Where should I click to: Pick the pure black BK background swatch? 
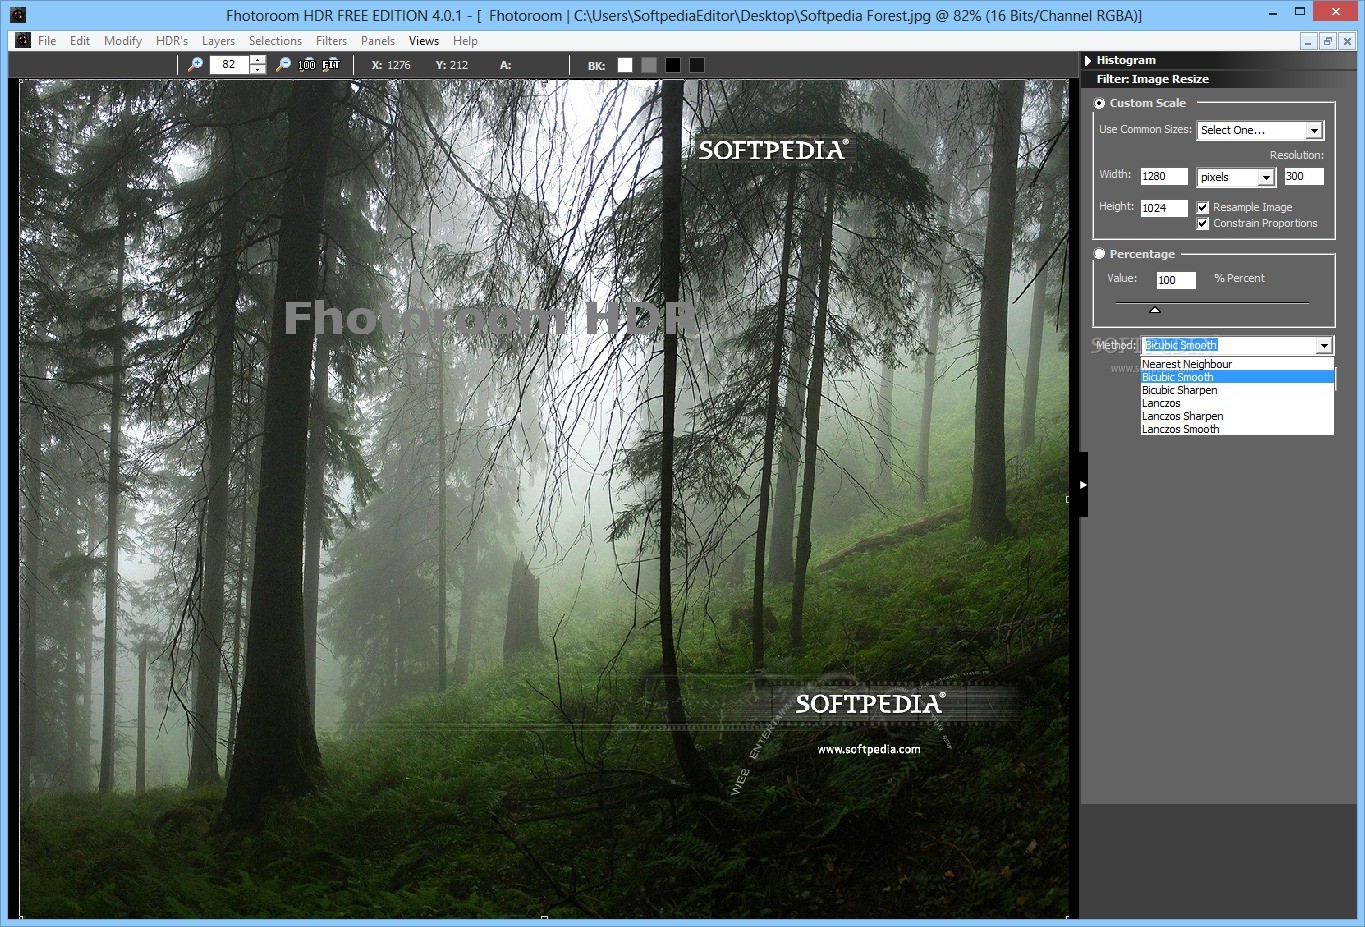pos(673,65)
